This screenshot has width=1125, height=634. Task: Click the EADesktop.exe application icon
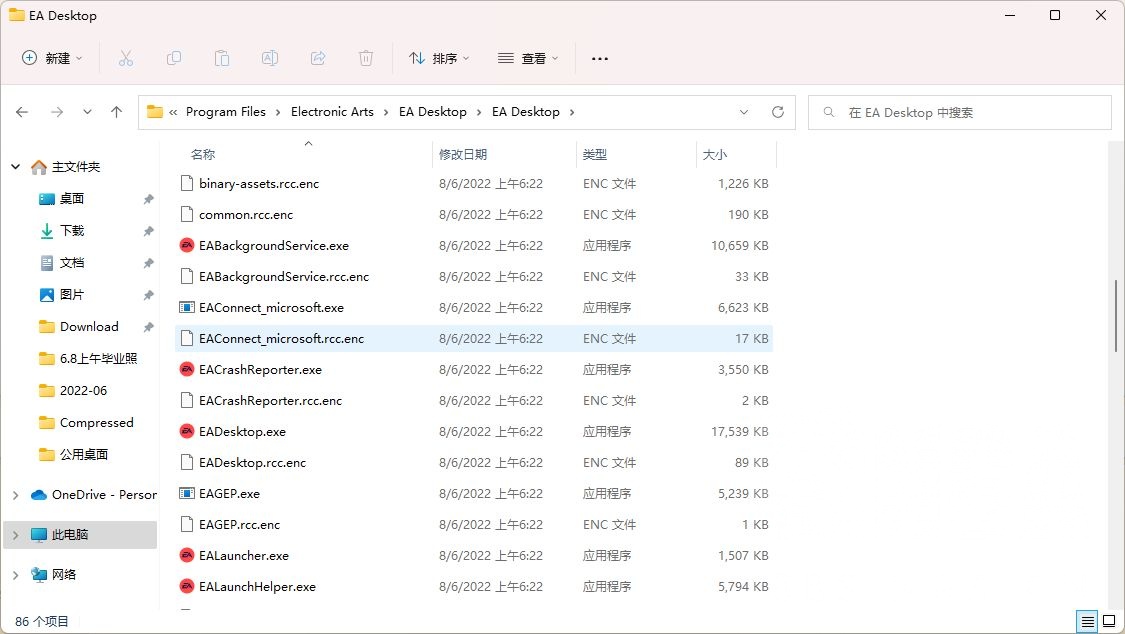click(186, 431)
